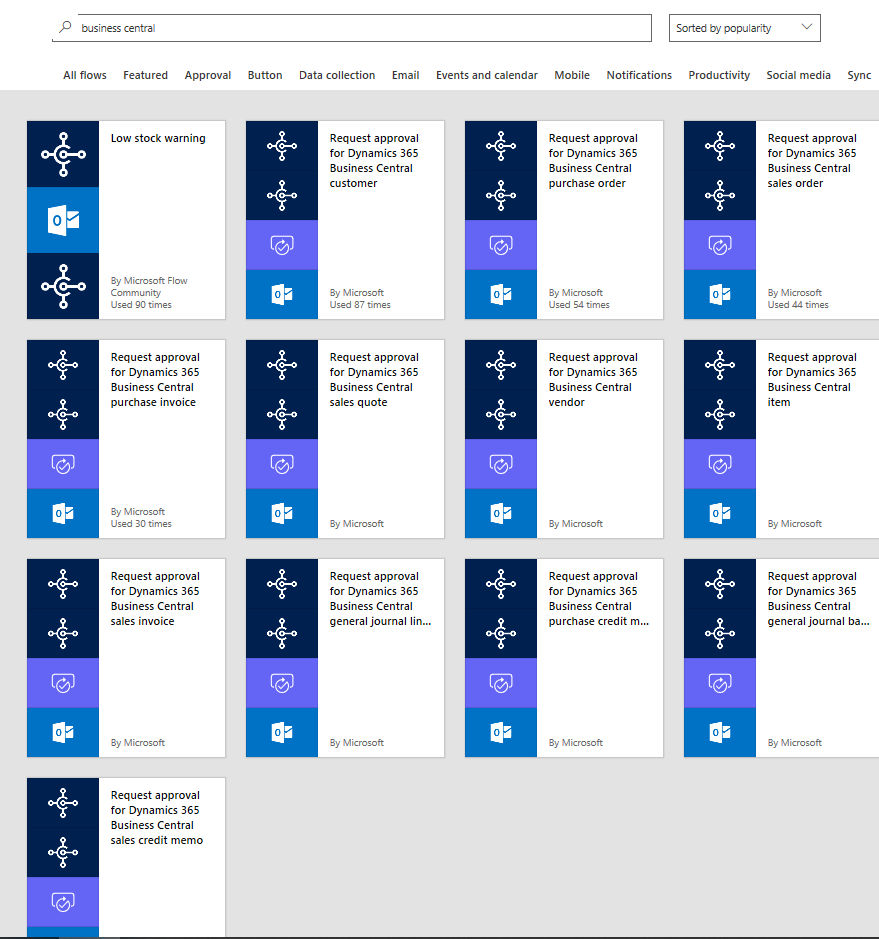Click the Outlook icon on customer approval card
879x939 pixels.
(282, 294)
